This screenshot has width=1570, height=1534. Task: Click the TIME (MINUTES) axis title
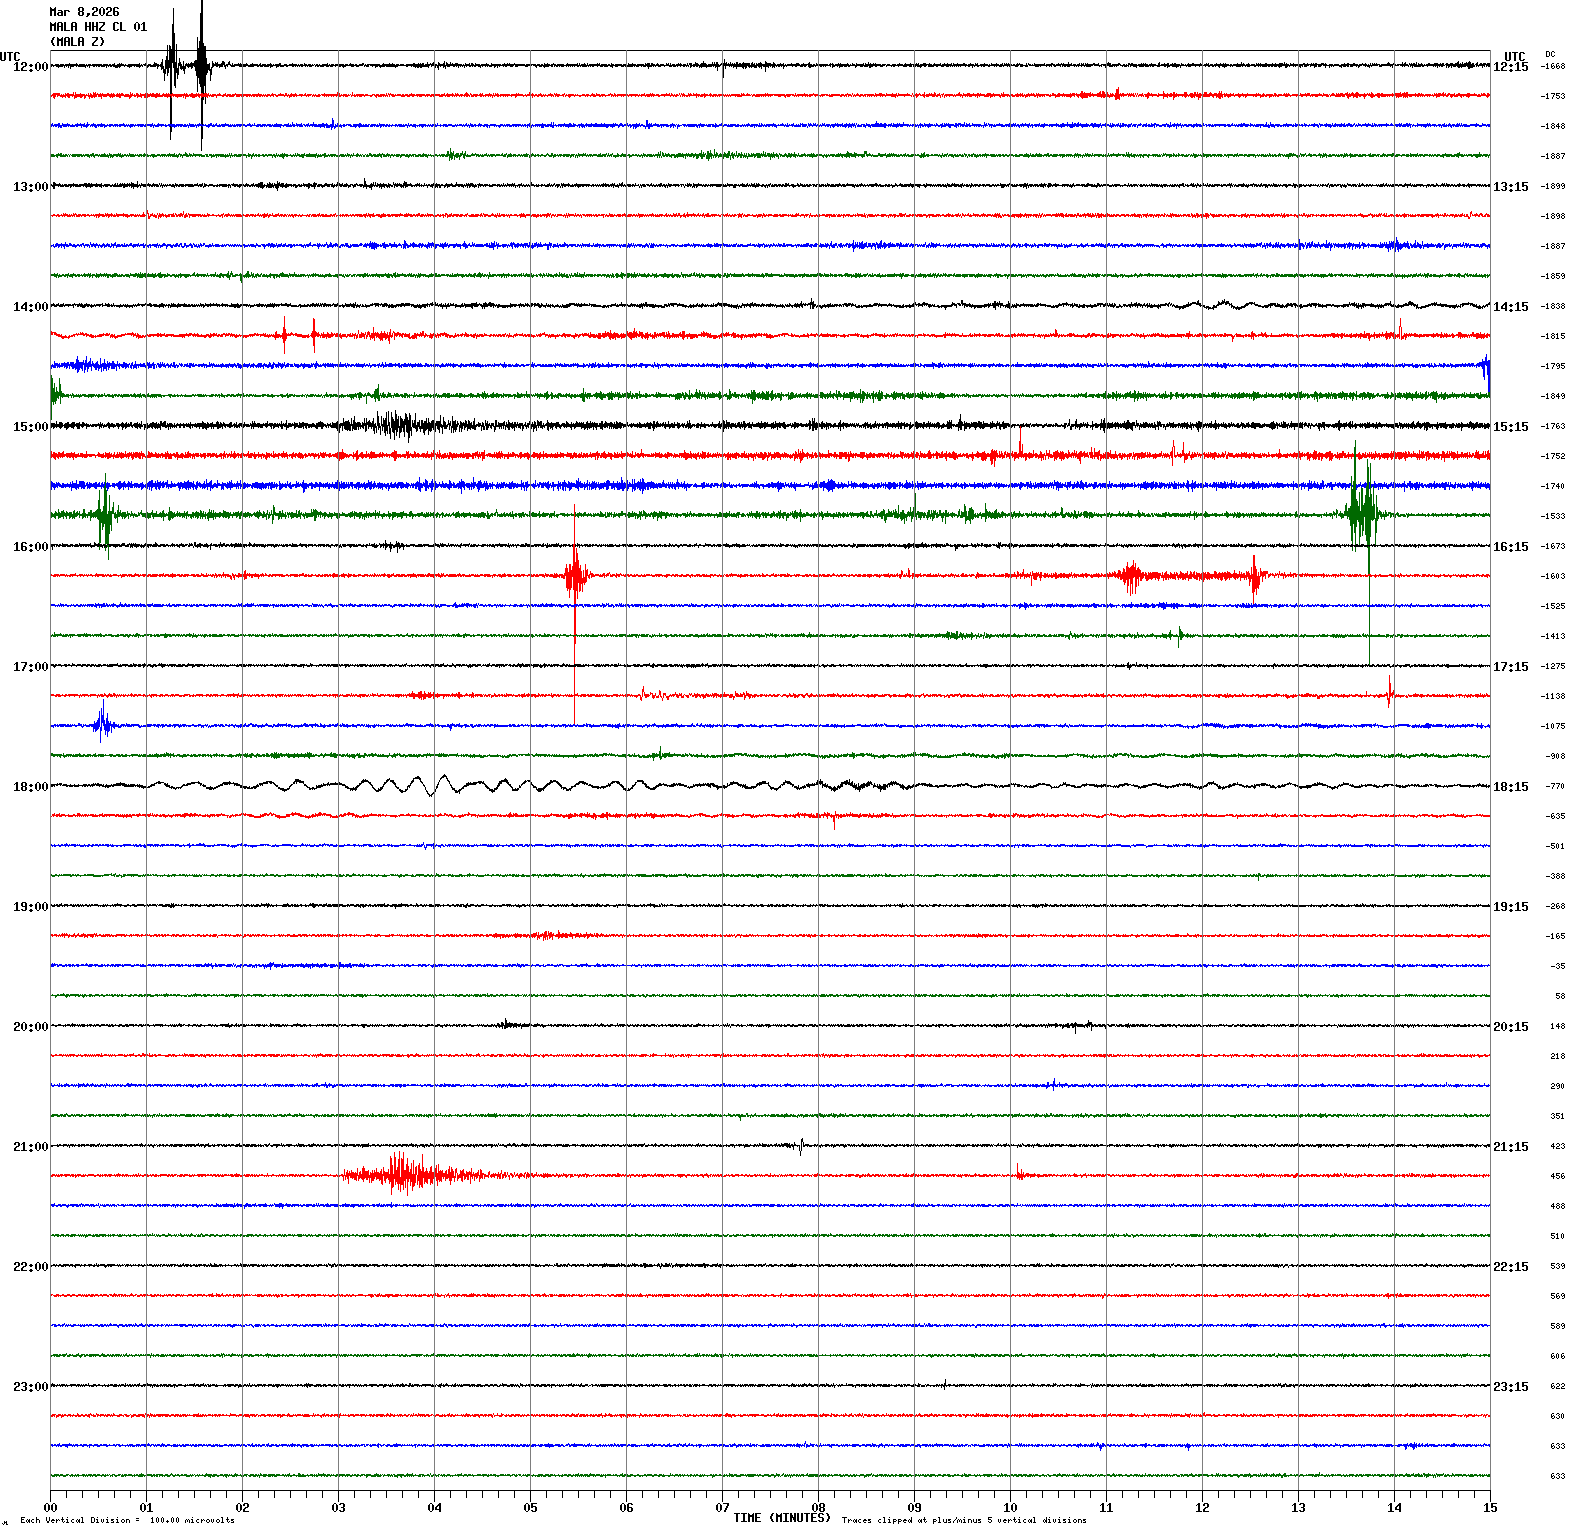(782, 1518)
